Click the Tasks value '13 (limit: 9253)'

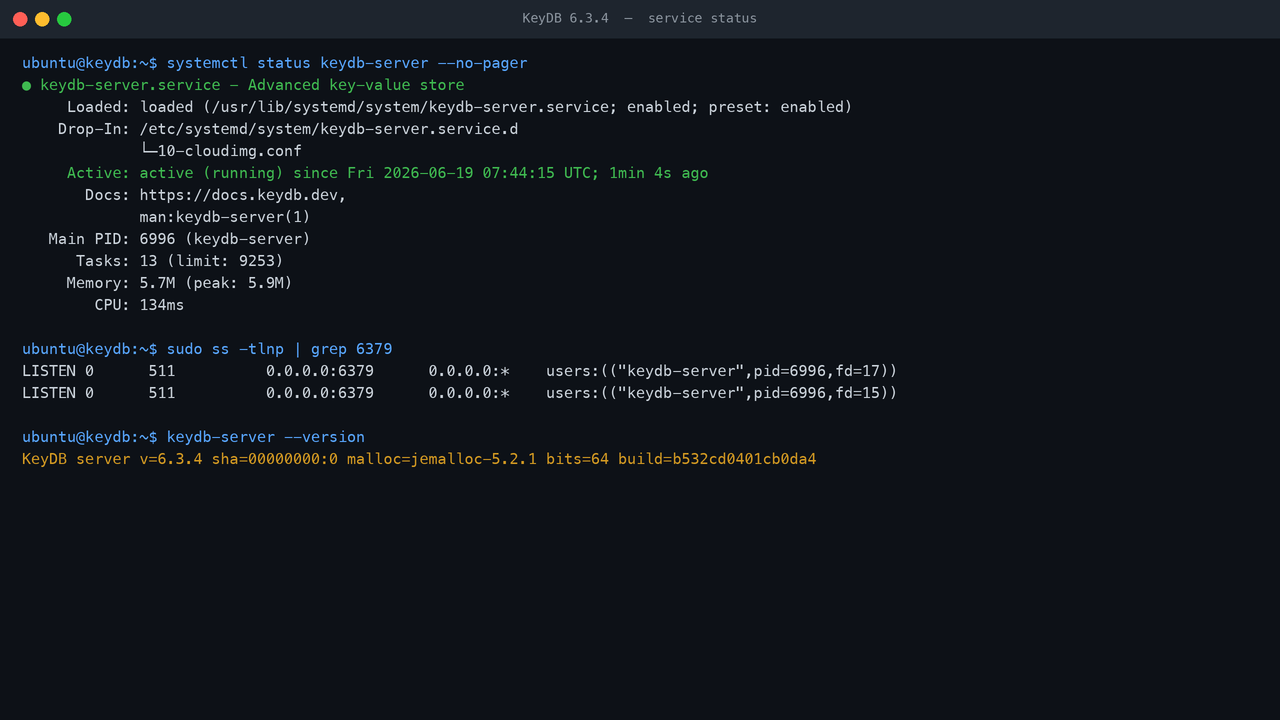point(212,261)
